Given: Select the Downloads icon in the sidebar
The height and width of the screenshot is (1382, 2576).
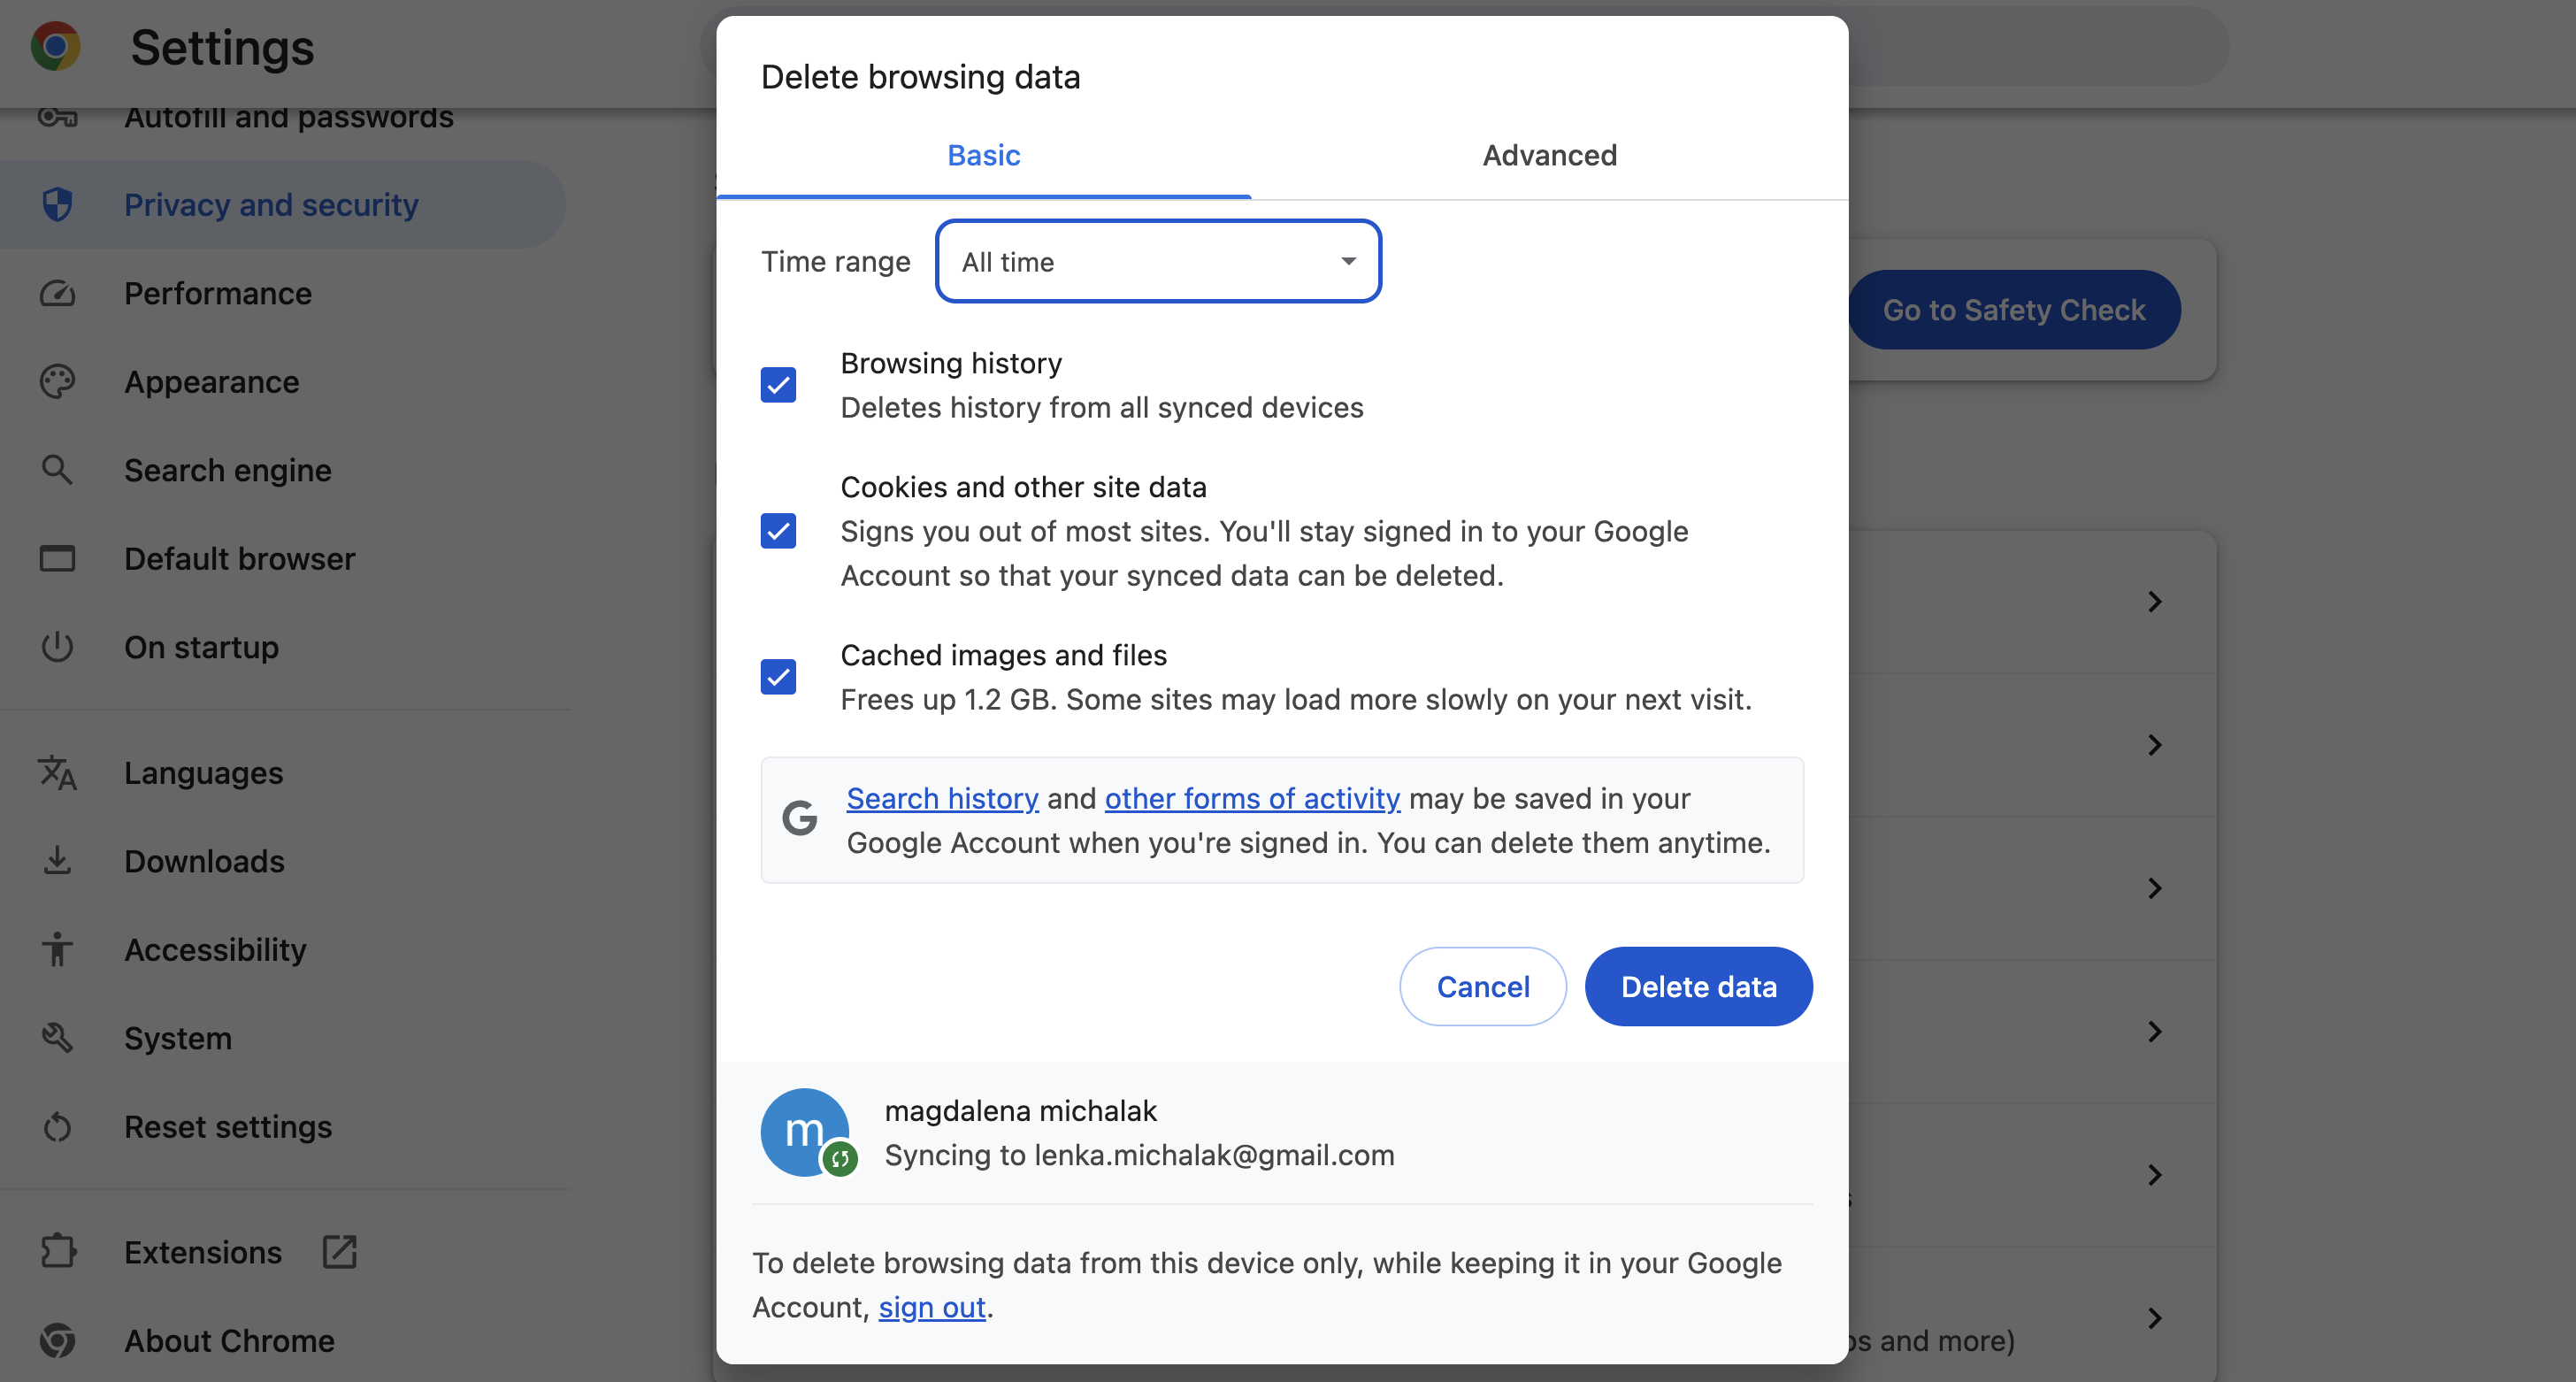Looking at the screenshot, I should pos(57,861).
